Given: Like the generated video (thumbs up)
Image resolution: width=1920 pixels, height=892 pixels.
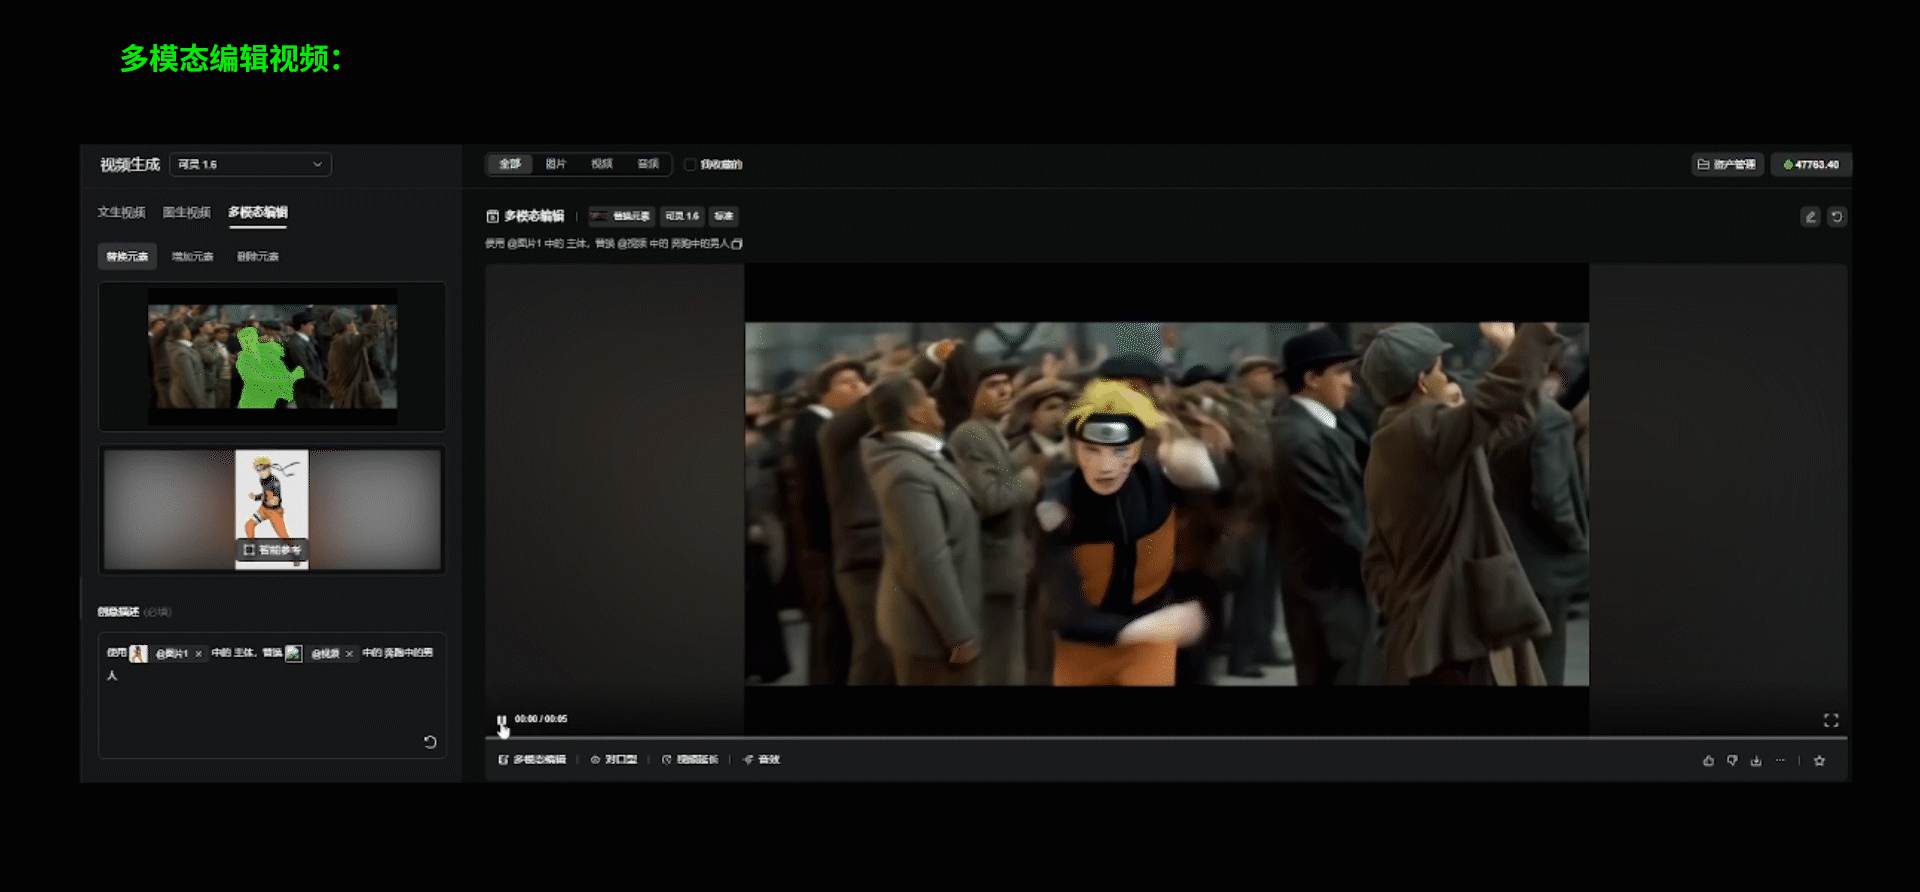Looking at the screenshot, I should point(1708,760).
